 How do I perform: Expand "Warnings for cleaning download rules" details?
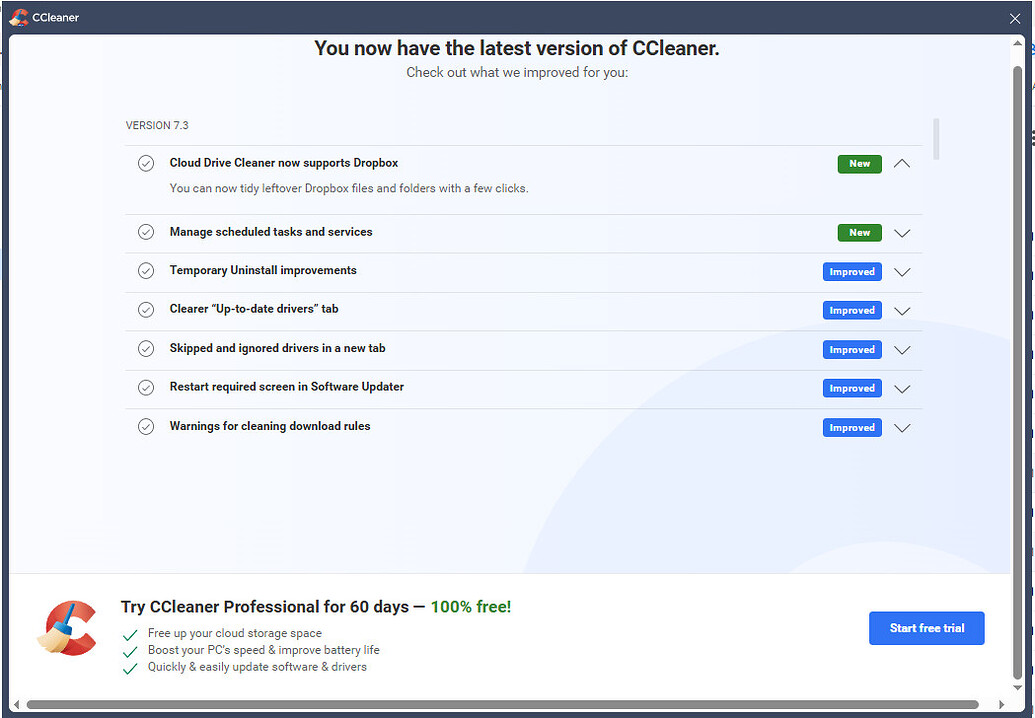[901, 427]
